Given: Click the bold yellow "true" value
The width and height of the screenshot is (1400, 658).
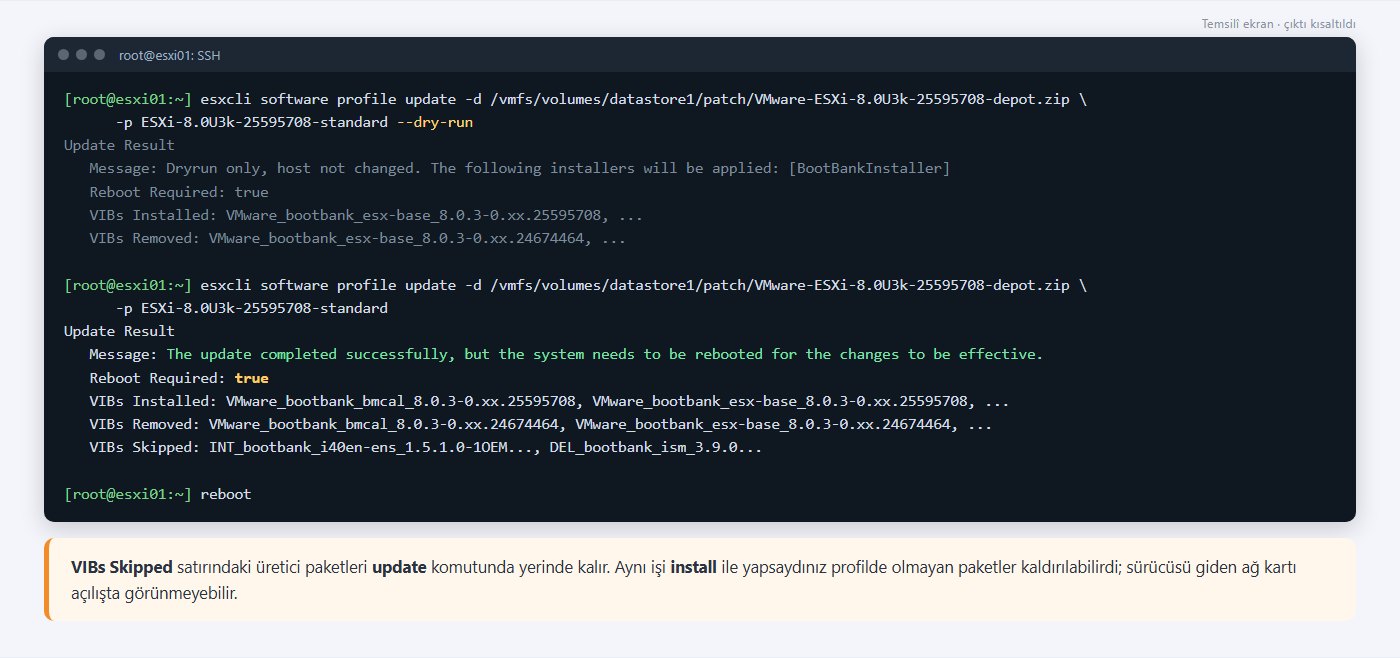Looking at the screenshot, I should tap(252, 378).
